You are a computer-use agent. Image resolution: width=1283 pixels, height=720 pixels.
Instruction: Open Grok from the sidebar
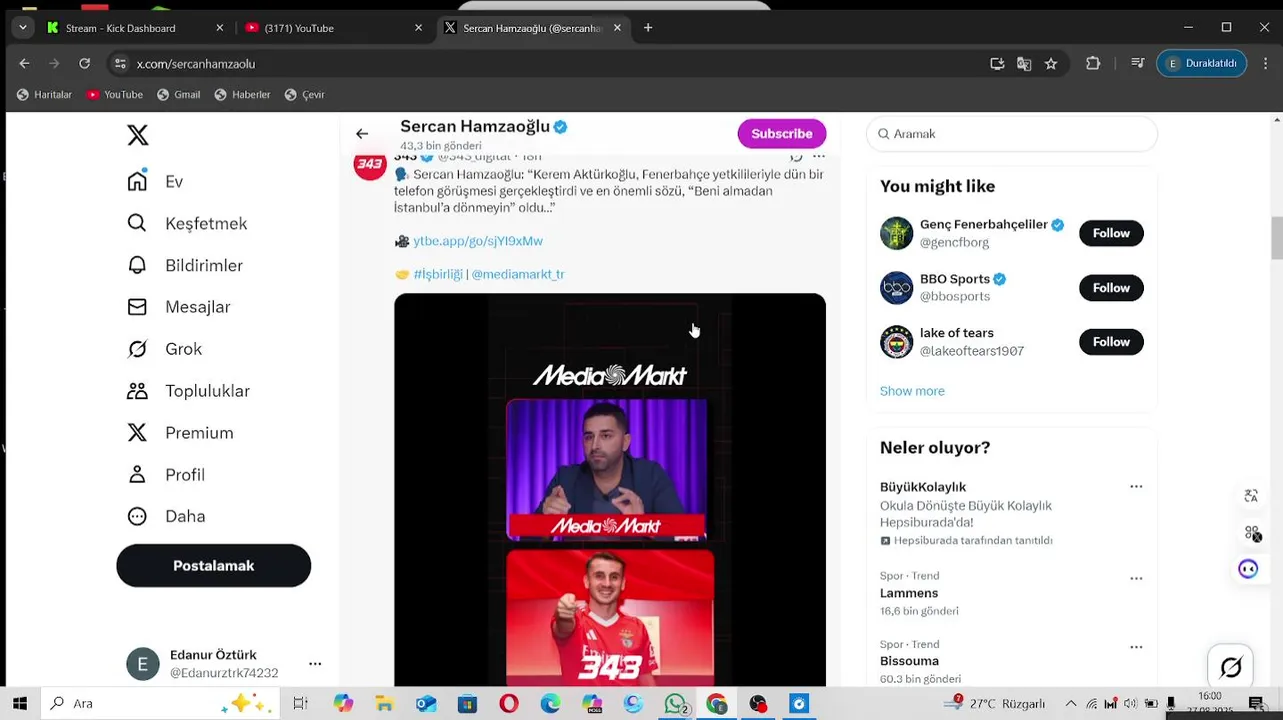[x=165, y=349]
